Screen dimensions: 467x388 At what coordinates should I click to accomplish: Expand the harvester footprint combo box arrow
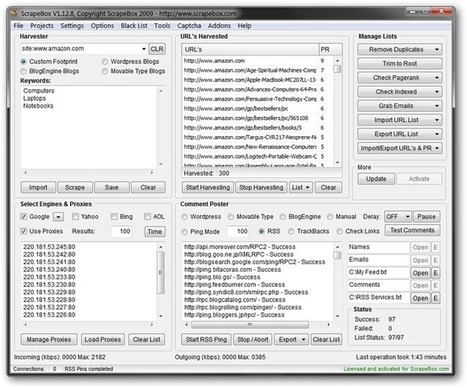[x=144, y=49]
